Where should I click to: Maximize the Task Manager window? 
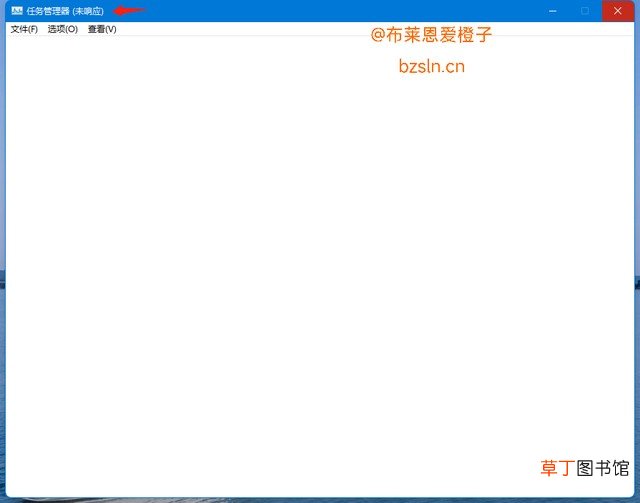tap(585, 11)
